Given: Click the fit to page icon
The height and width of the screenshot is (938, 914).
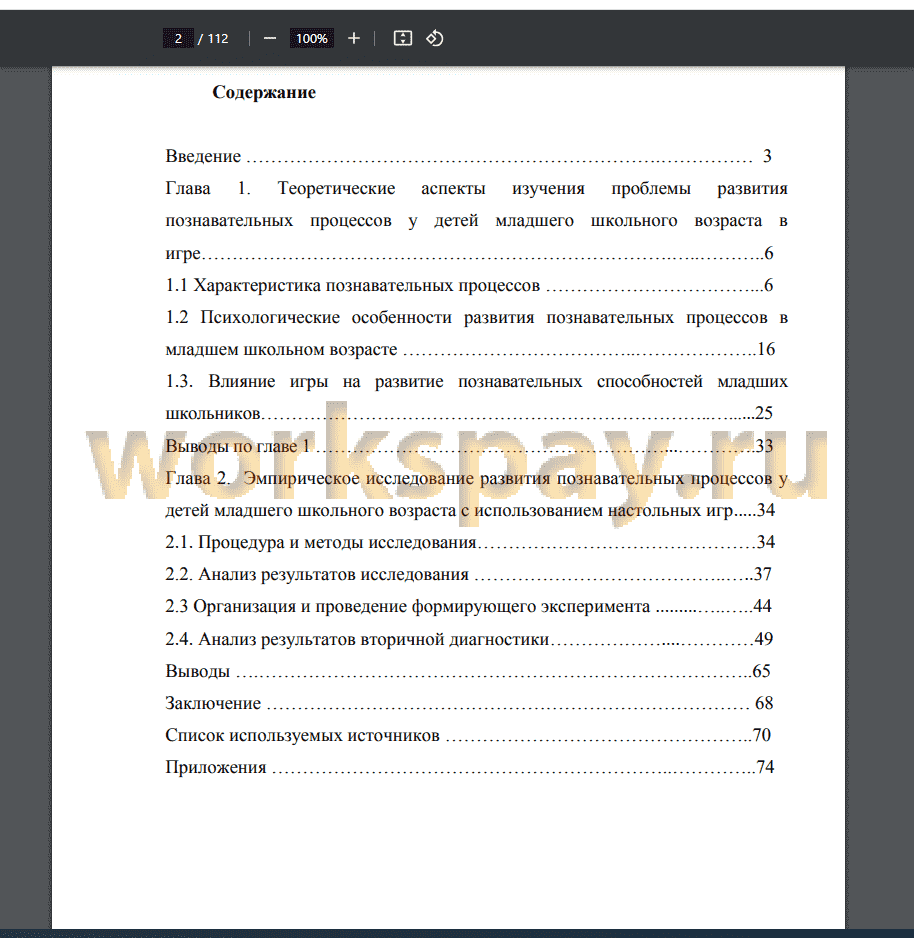Looking at the screenshot, I should 403,39.
